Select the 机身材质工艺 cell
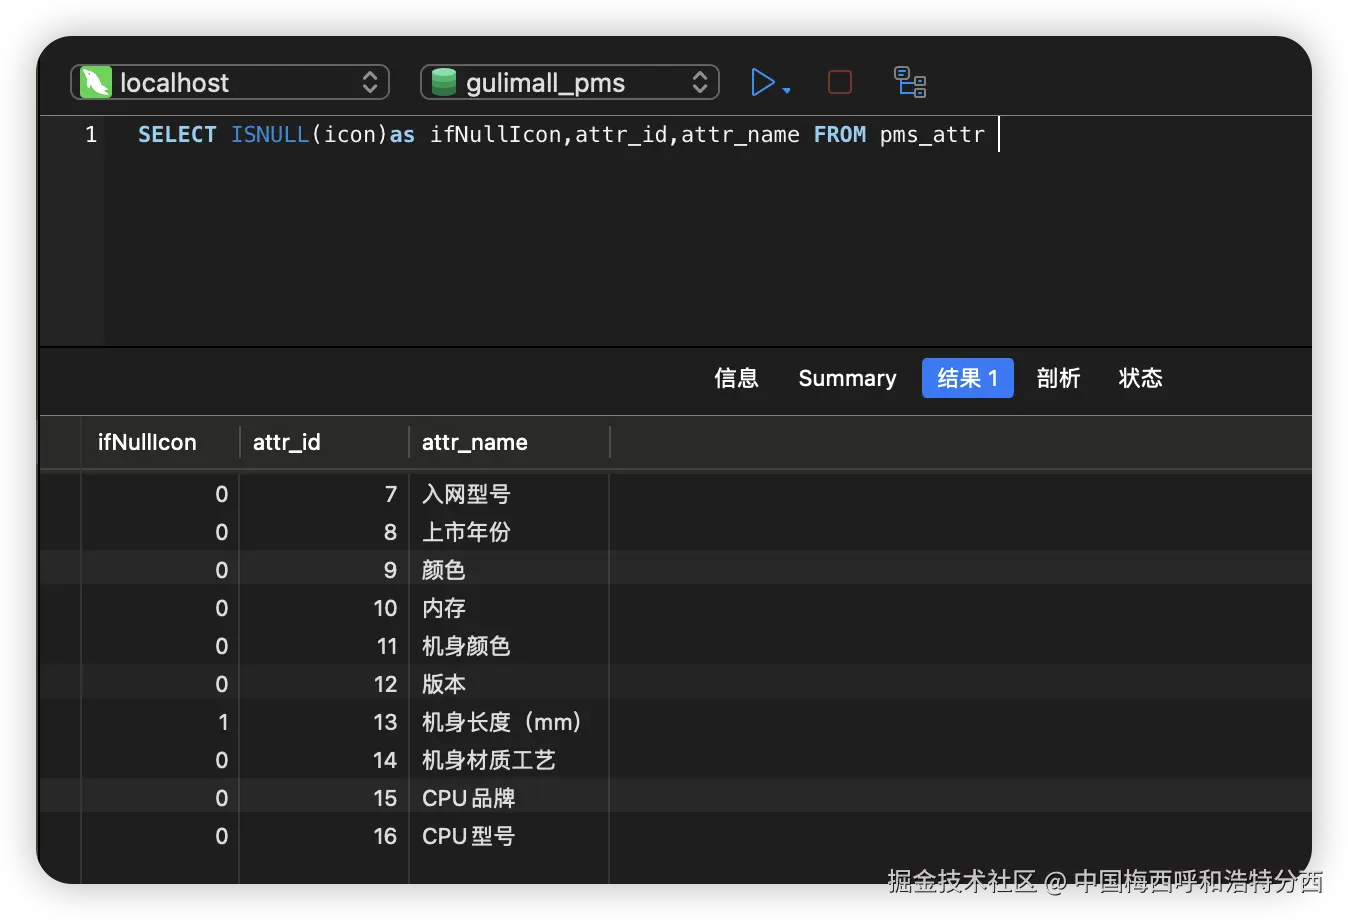1348x920 pixels. (509, 760)
